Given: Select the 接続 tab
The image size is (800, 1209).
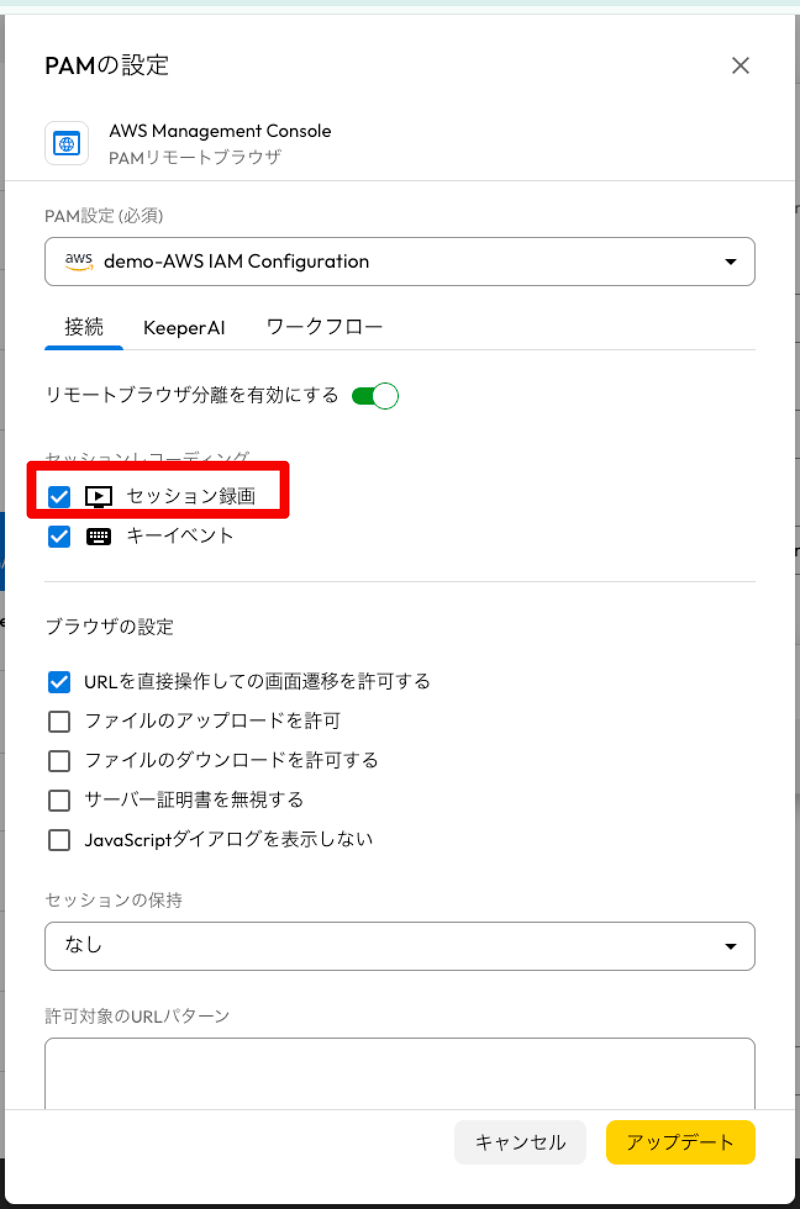Looking at the screenshot, I should 84,328.
